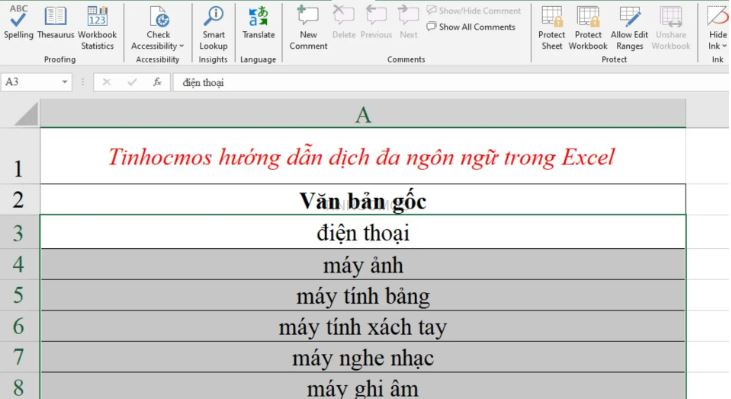Click Unshare Workbook

670,28
